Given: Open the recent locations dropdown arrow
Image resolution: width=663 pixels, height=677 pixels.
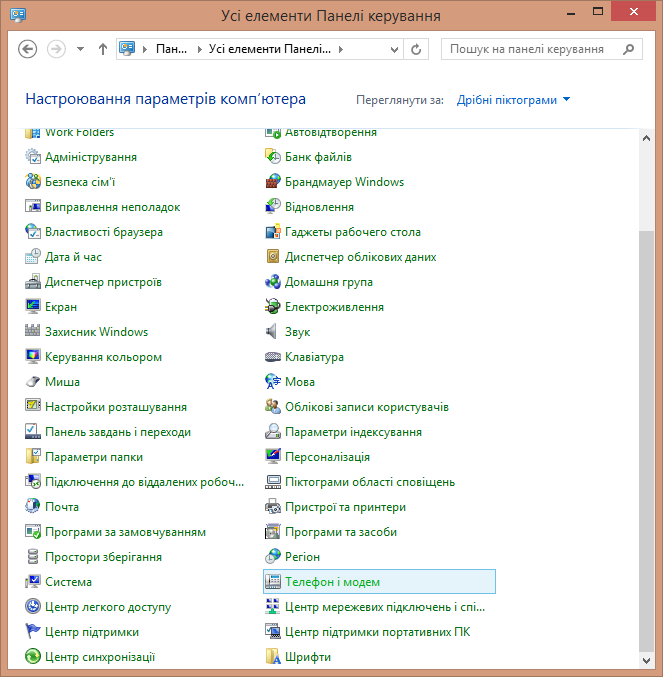Looking at the screenshot, I should (80, 49).
